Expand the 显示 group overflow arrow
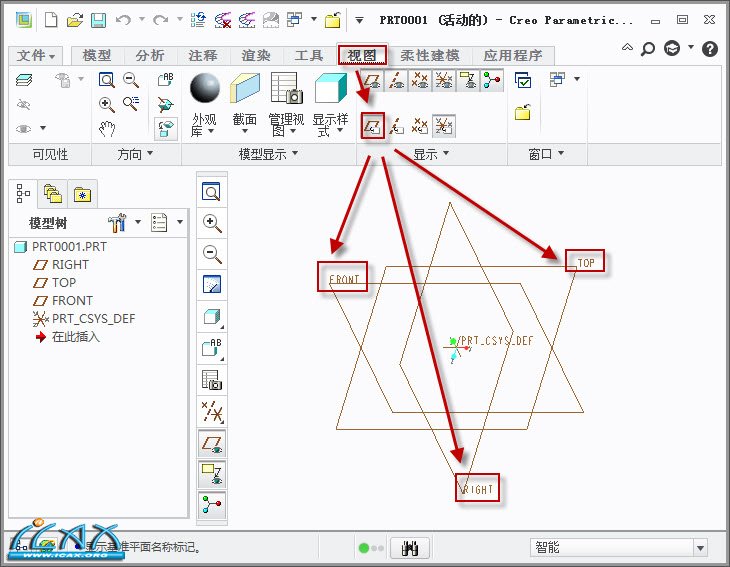This screenshot has width=730, height=567. point(446,153)
